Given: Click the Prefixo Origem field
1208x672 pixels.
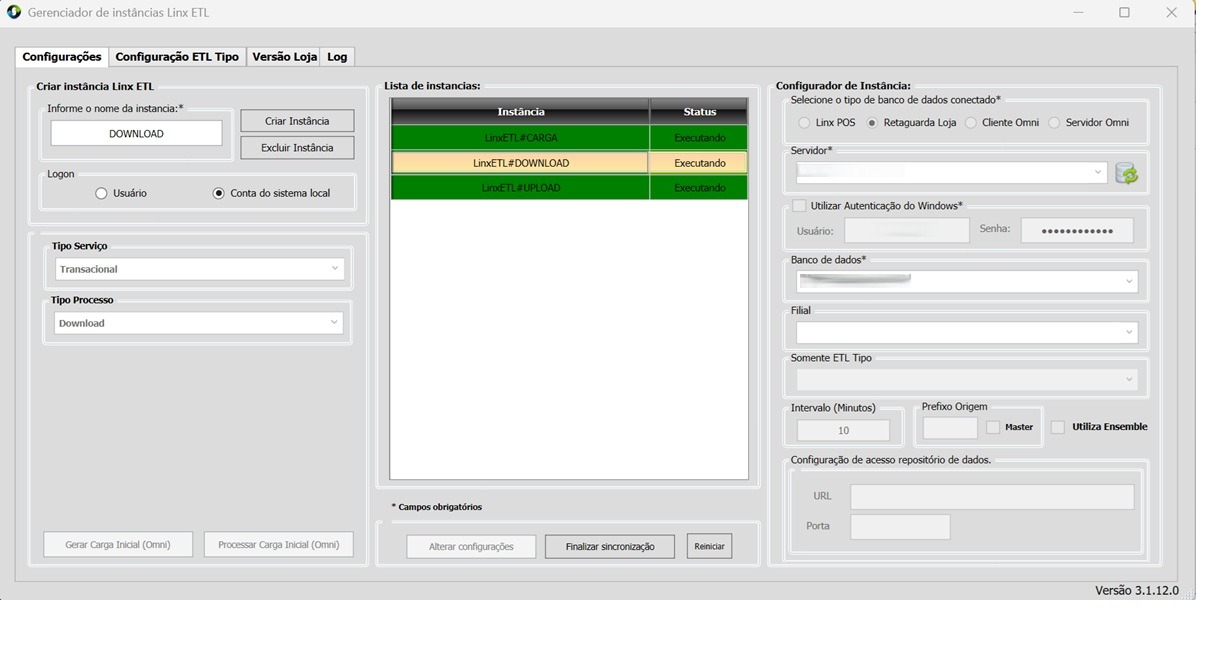Looking at the screenshot, I should pos(950,428).
